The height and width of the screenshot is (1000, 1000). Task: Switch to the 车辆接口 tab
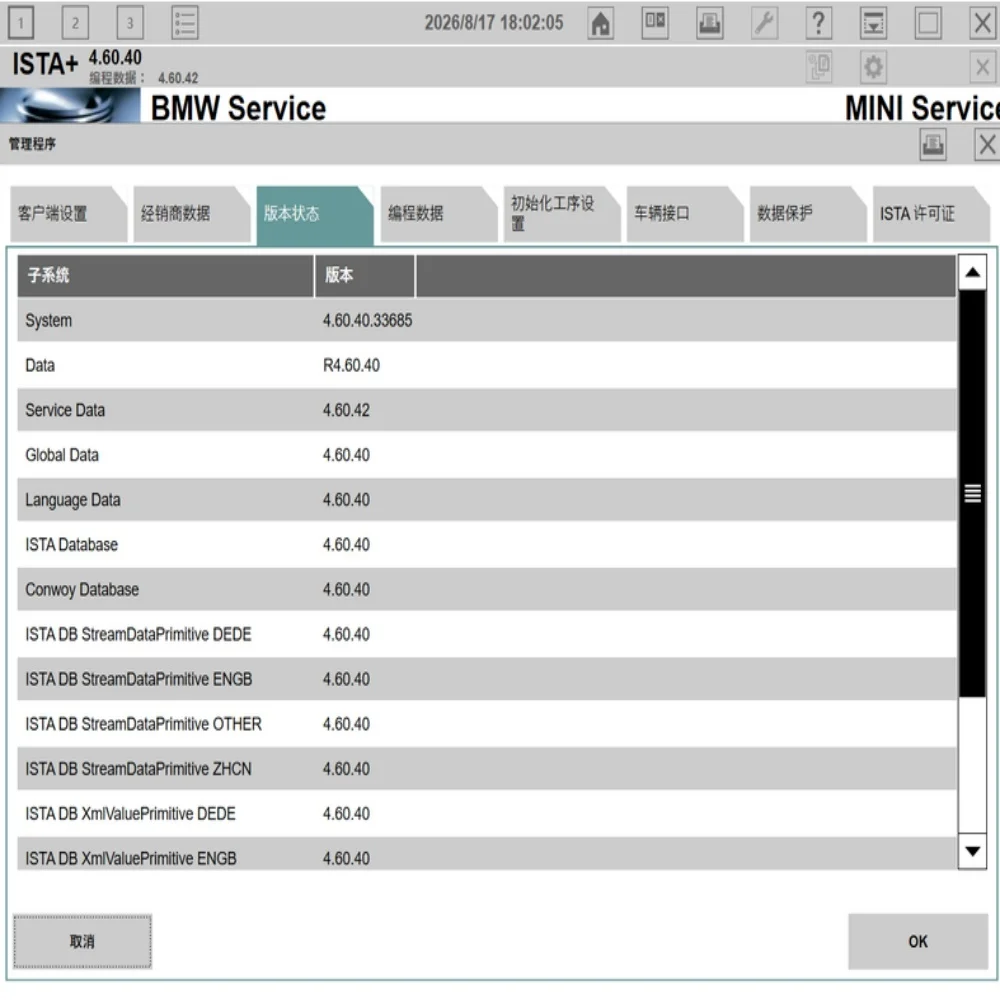685,214
